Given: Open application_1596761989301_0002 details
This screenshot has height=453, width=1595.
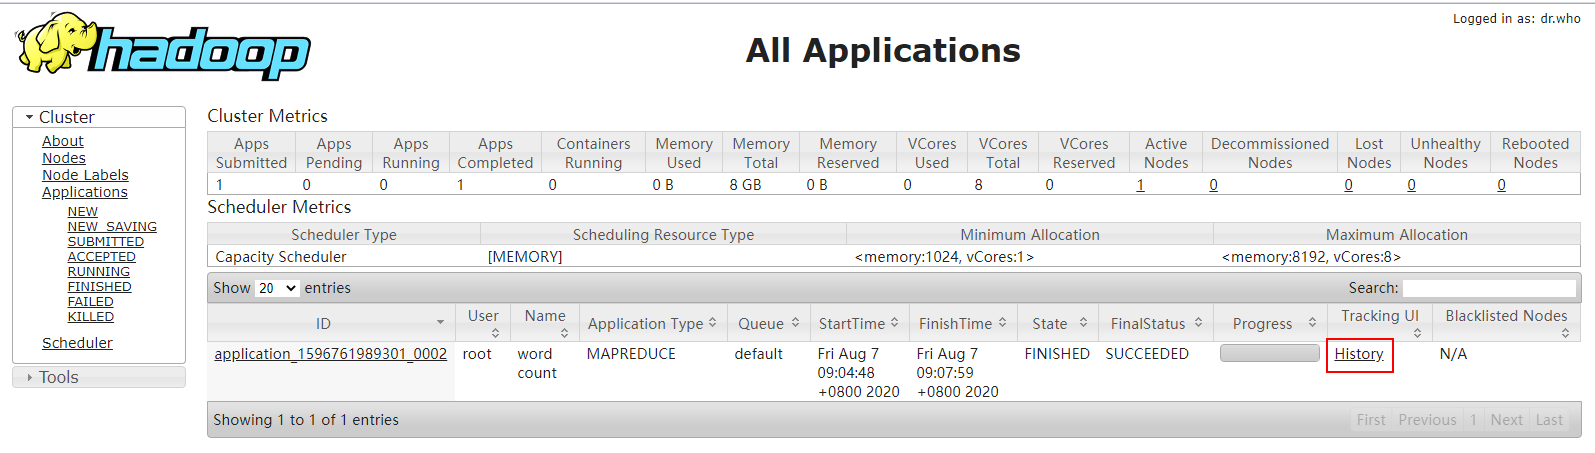Looking at the screenshot, I should pos(330,354).
